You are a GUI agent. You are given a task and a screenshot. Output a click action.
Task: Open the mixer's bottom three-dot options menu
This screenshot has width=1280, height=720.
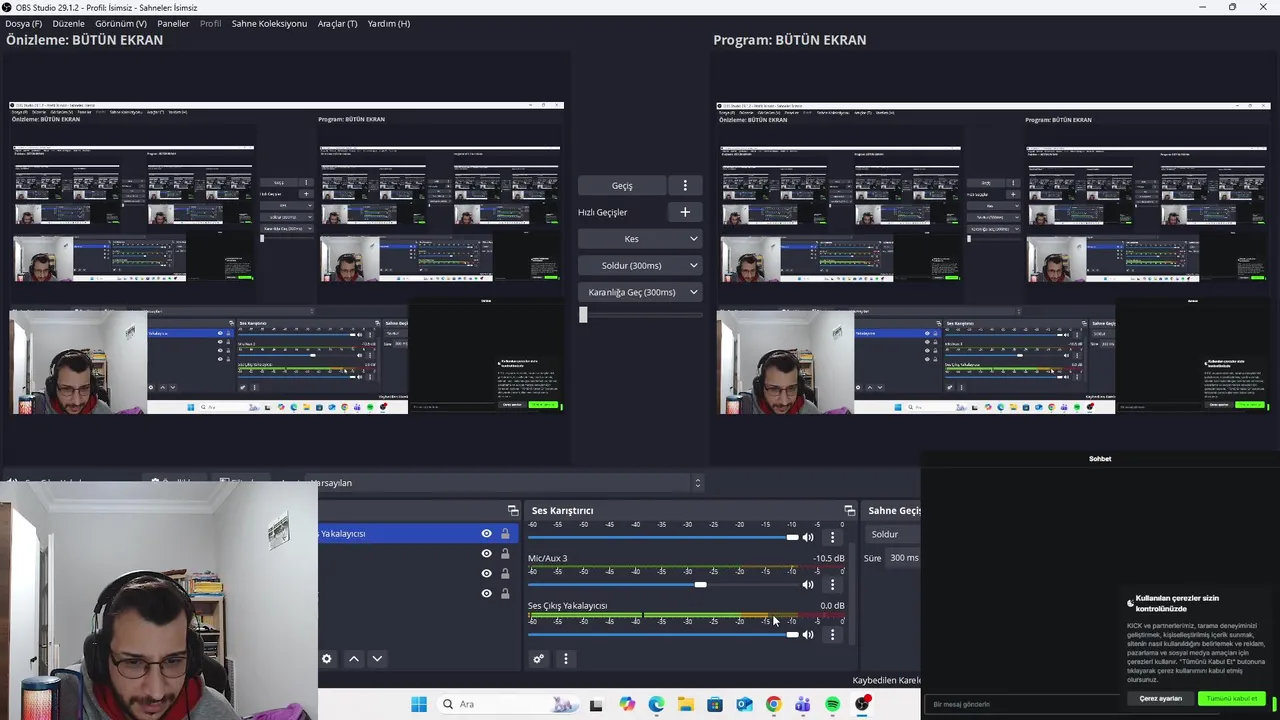[566, 659]
